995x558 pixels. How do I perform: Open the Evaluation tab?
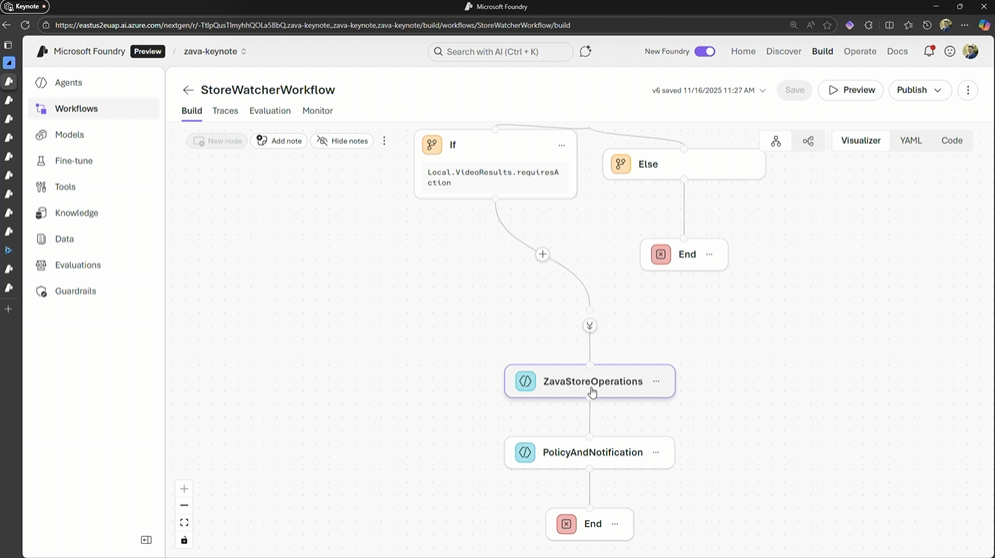pos(270,111)
